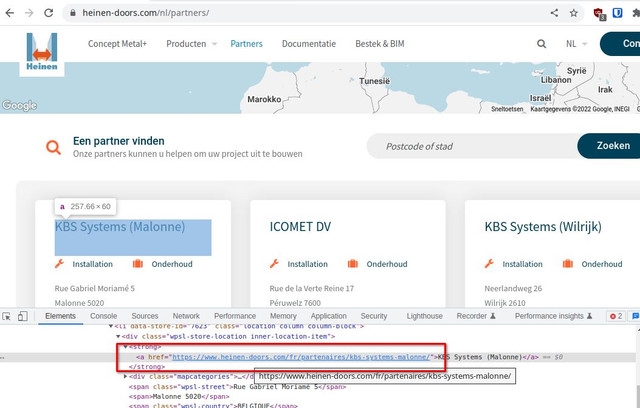
Task: Switch to the Memory tab
Action: pos(283,316)
